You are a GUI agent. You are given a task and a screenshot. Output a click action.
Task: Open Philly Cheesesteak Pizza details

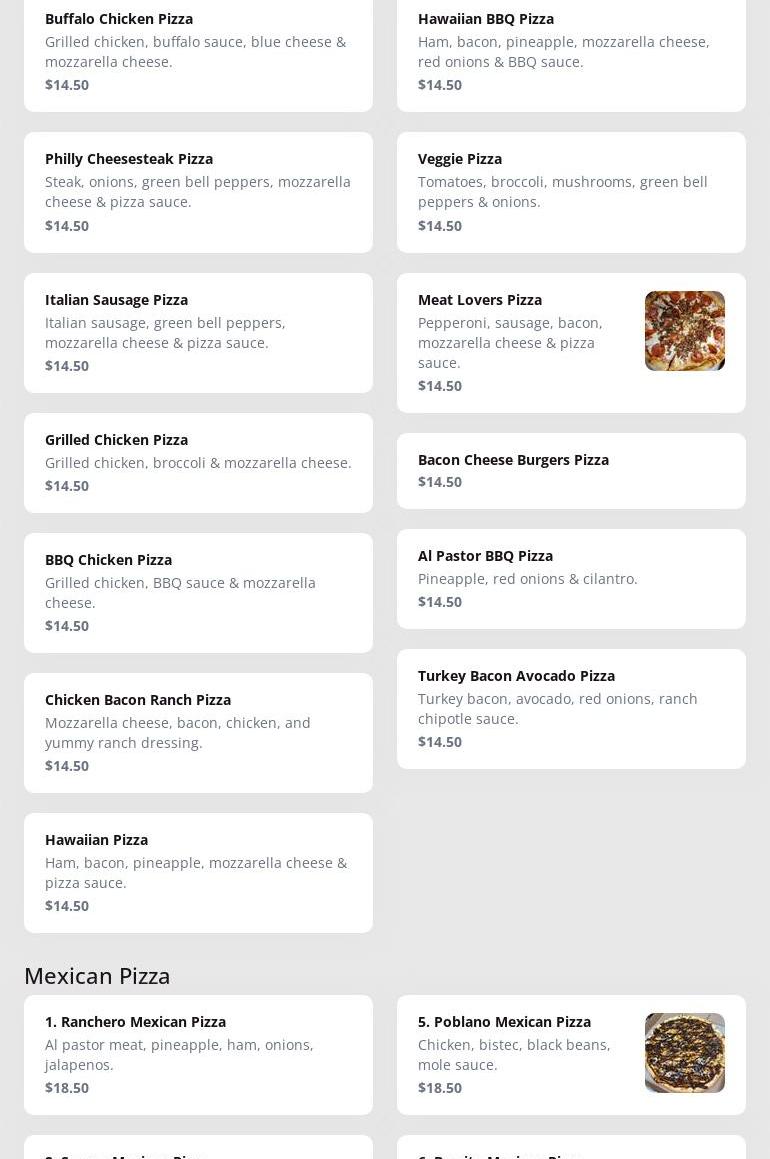point(129,159)
